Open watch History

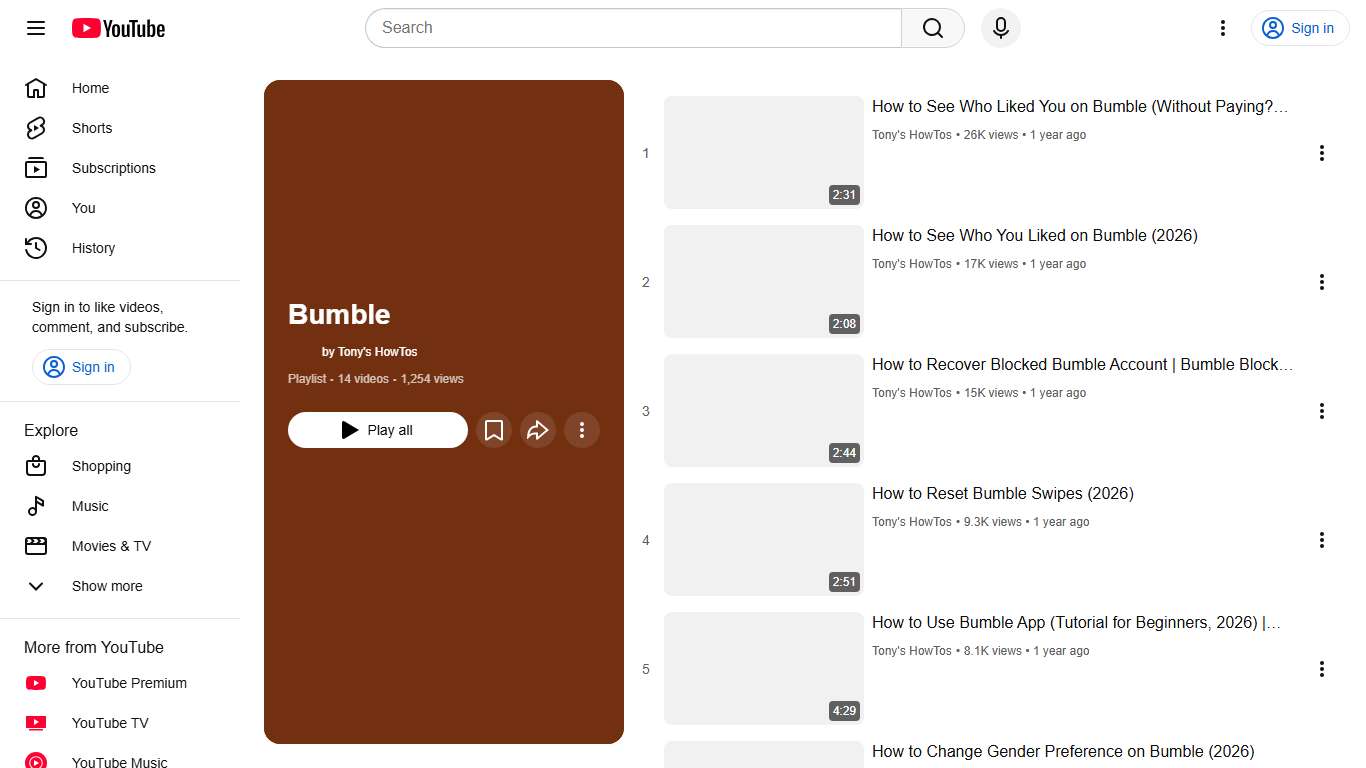pyautogui.click(x=93, y=248)
